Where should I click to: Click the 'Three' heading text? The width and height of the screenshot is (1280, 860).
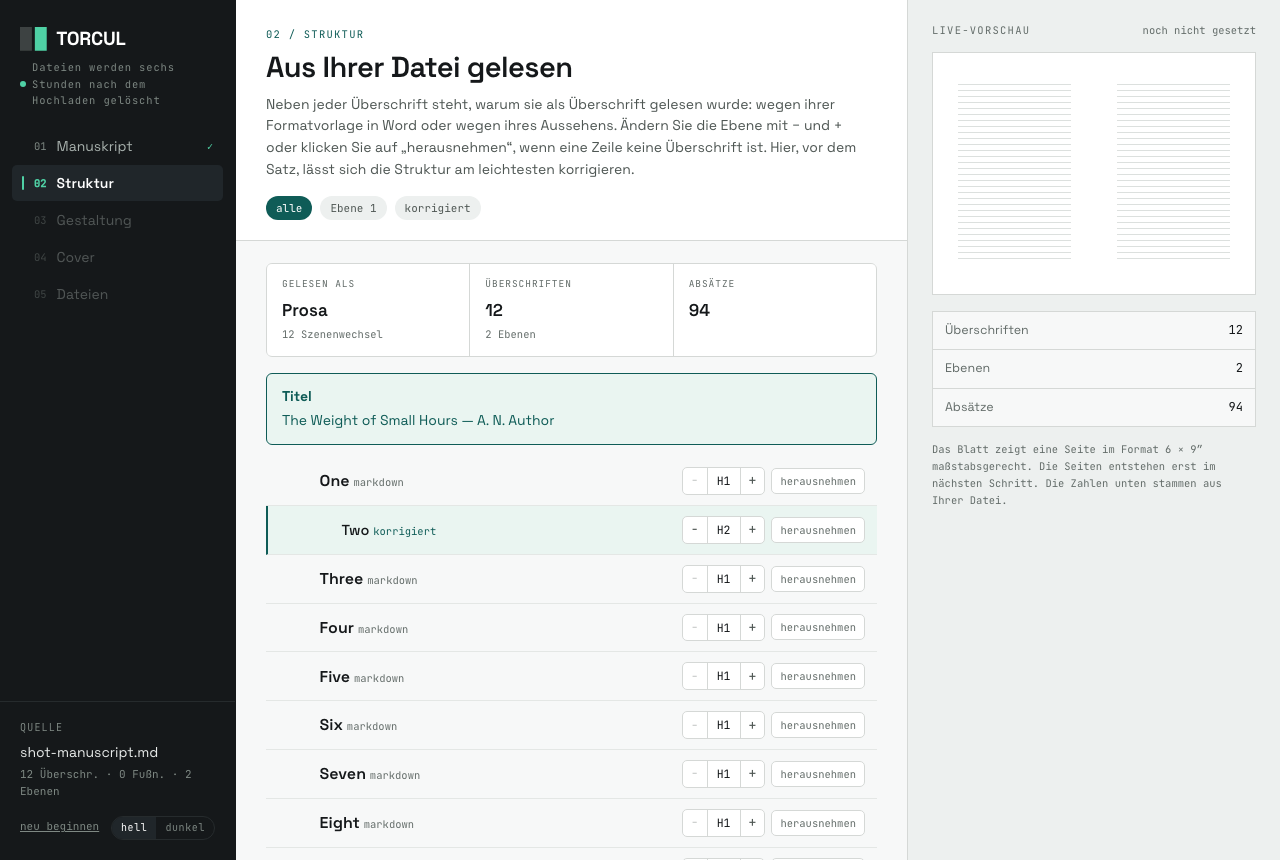point(341,579)
